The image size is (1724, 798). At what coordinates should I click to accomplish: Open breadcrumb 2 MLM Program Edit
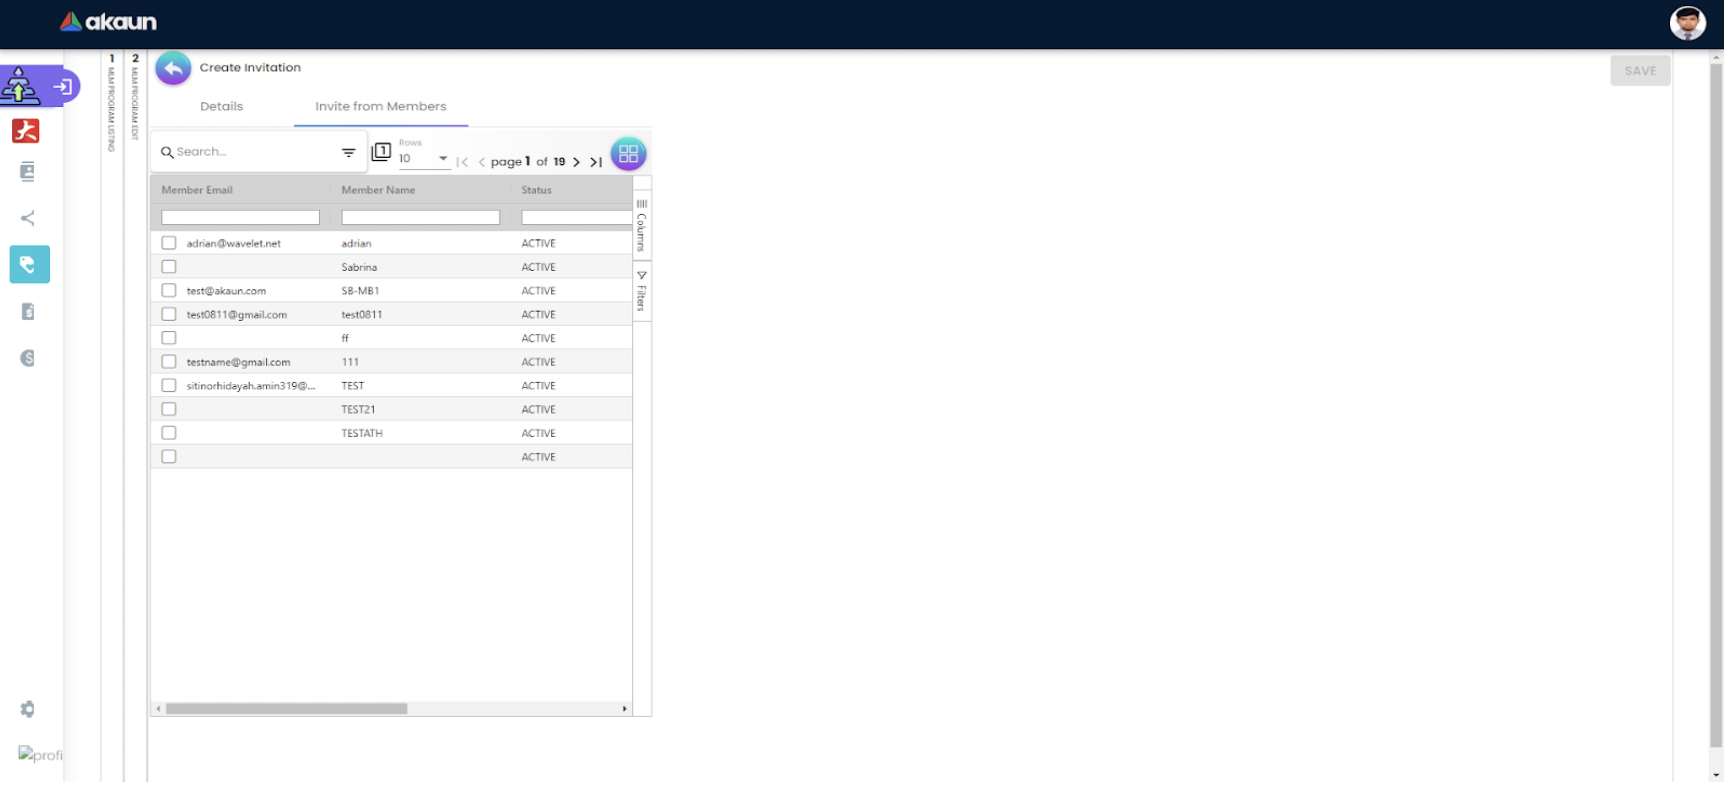tap(135, 97)
